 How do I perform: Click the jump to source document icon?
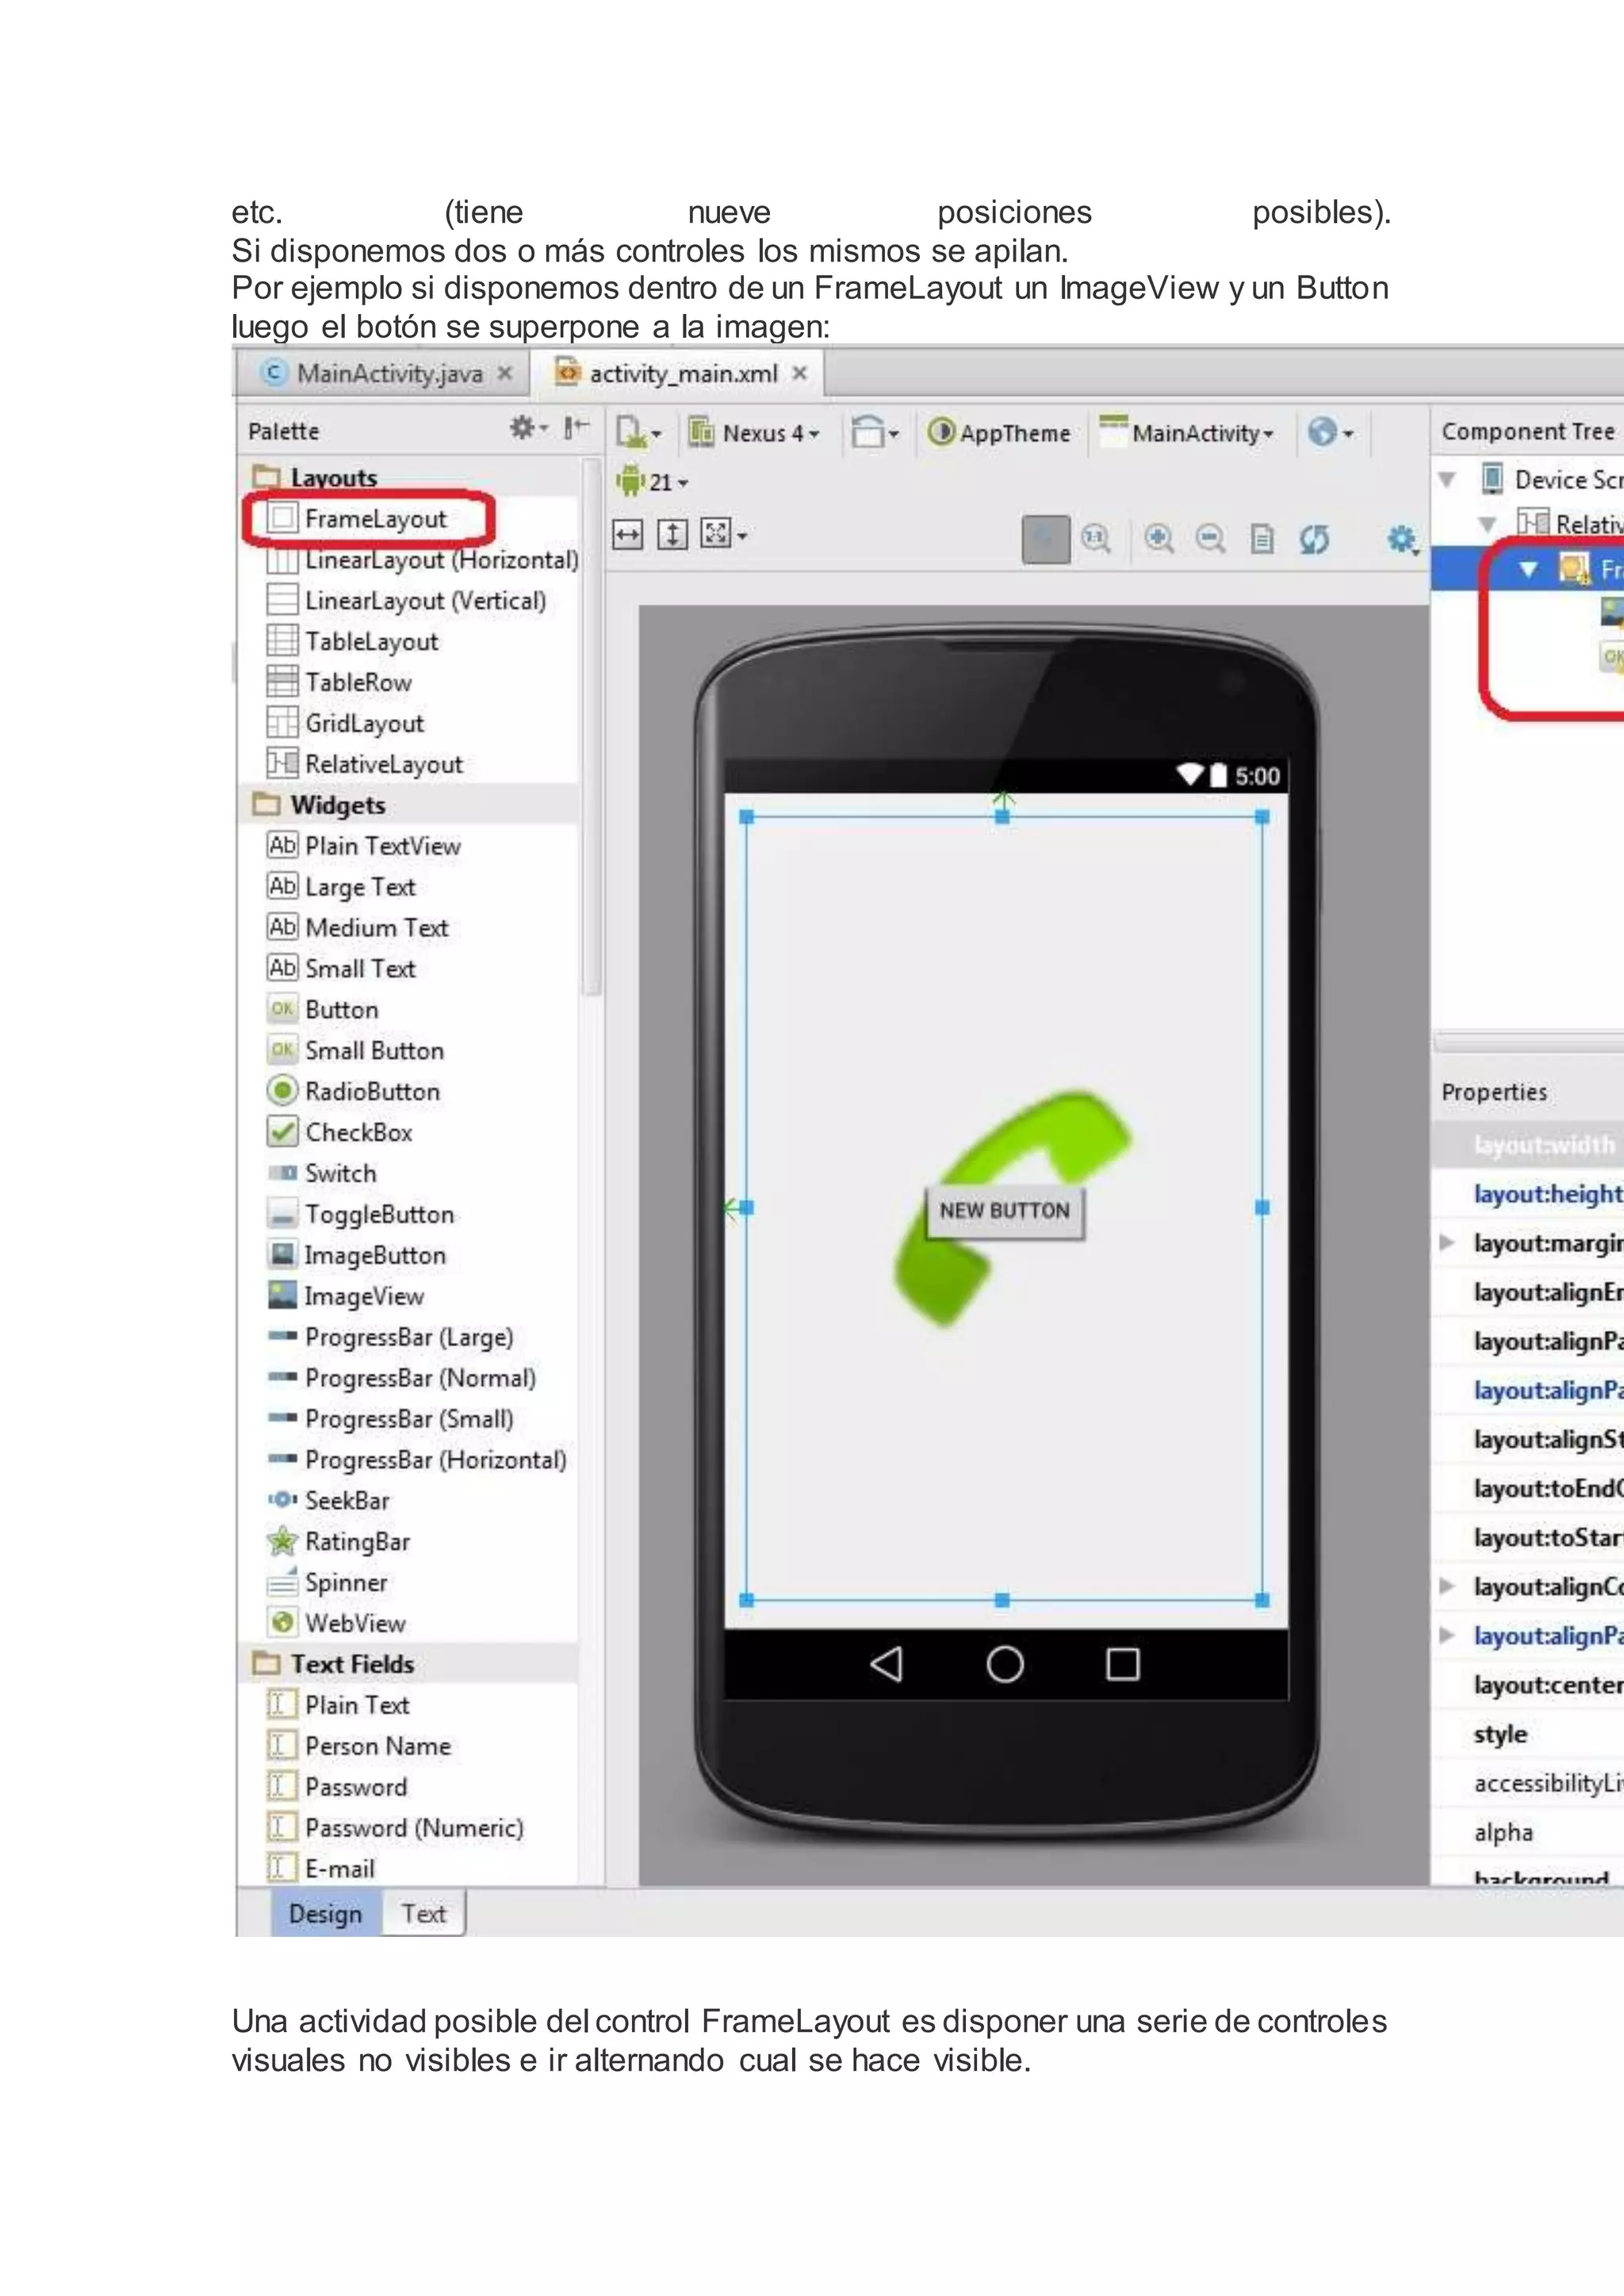(1263, 540)
